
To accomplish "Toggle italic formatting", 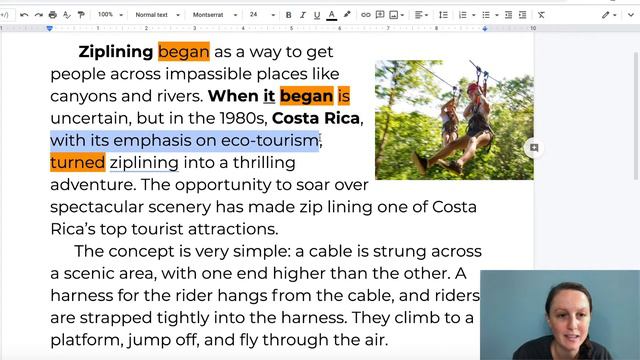I will (302, 15).
